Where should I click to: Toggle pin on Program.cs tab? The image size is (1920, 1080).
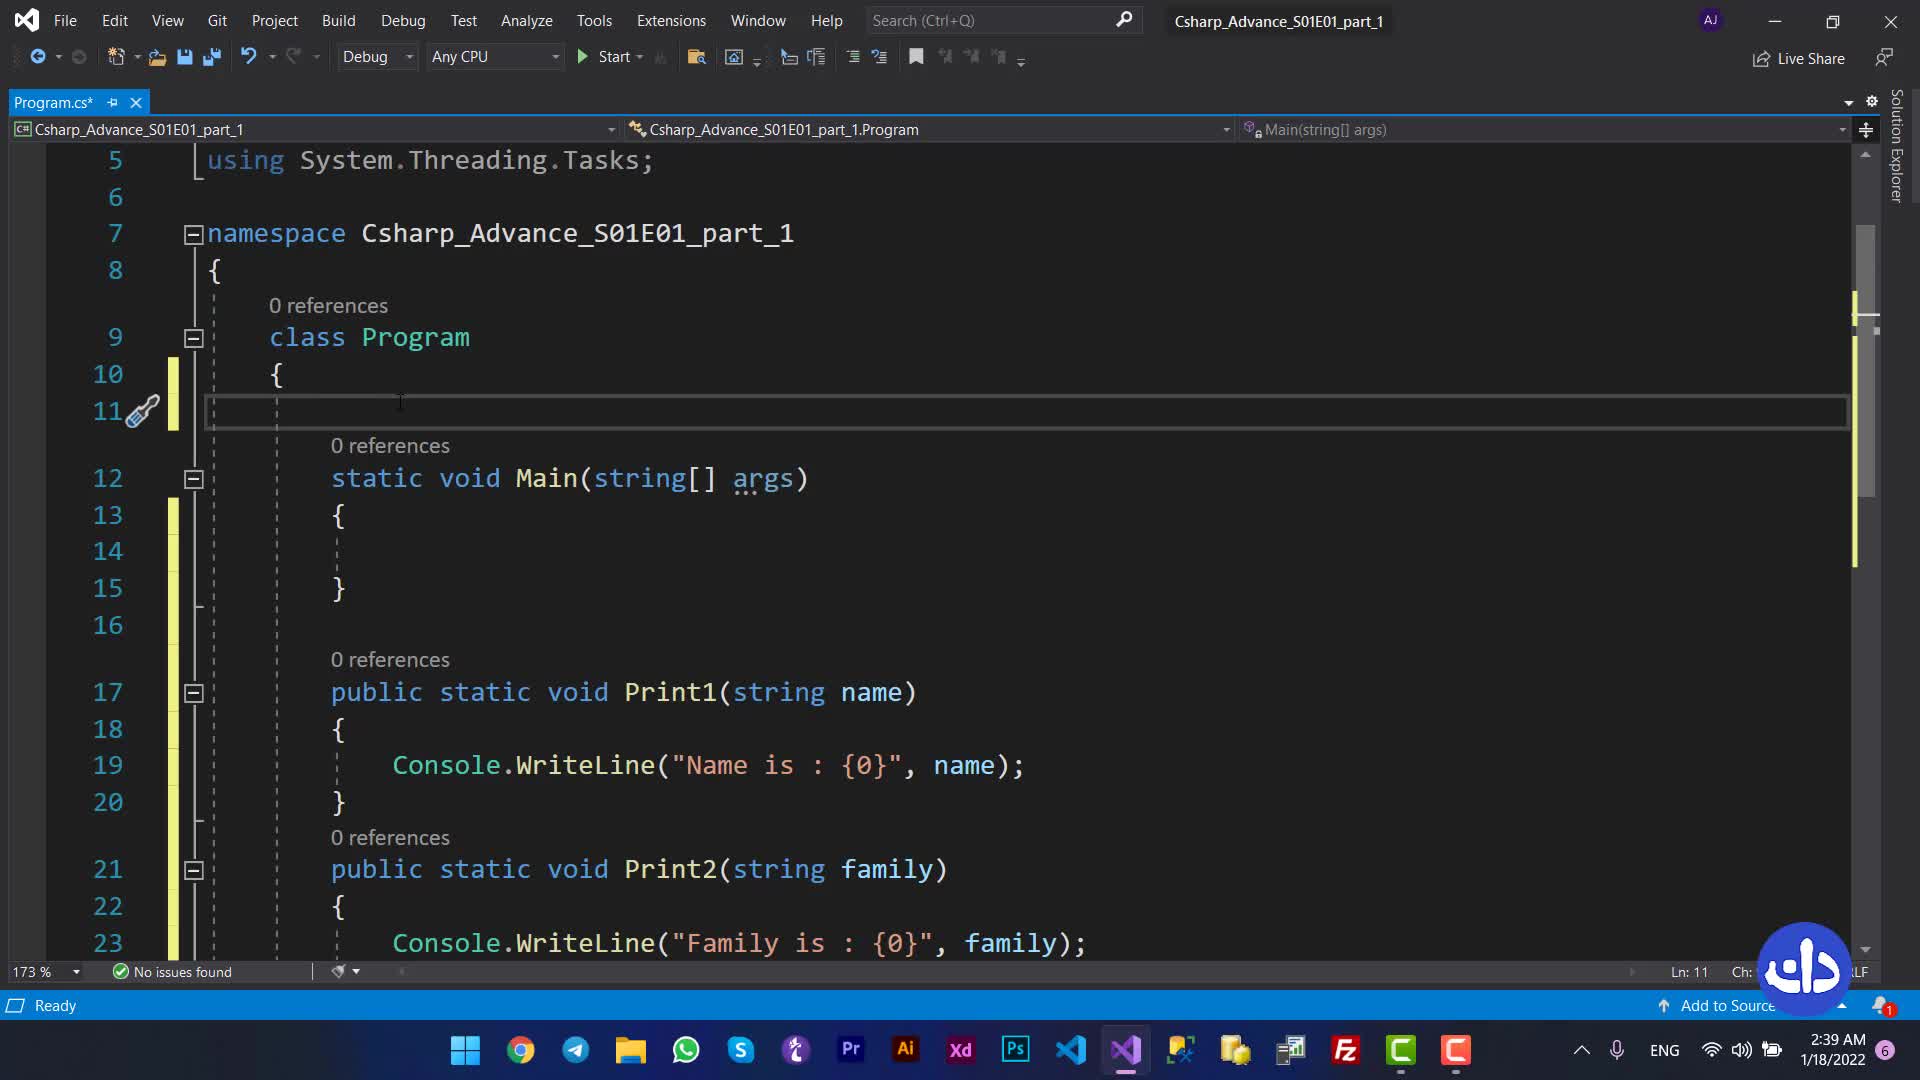(x=112, y=102)
